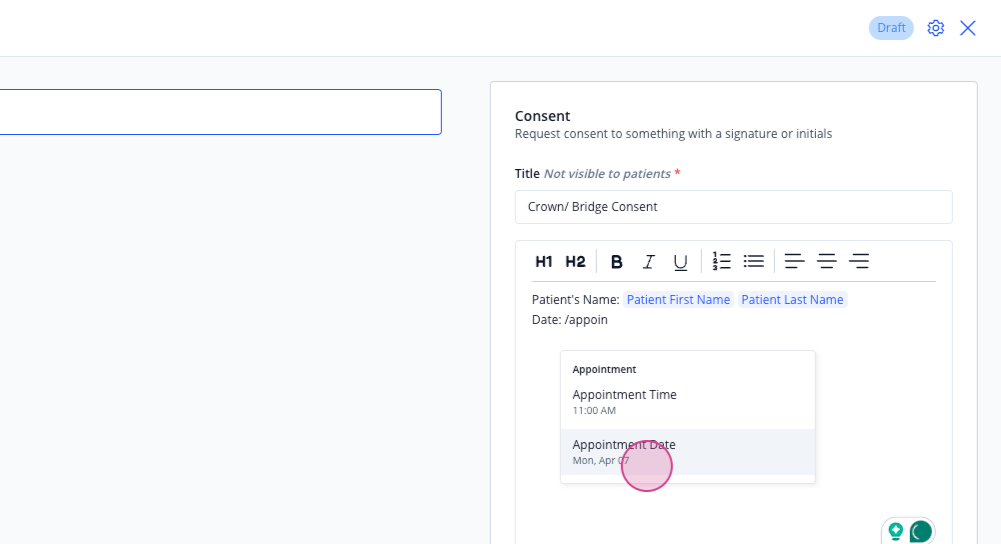
Task: Edit the Crown/ Bridge Consent title field
Action: tap(734, 207)
